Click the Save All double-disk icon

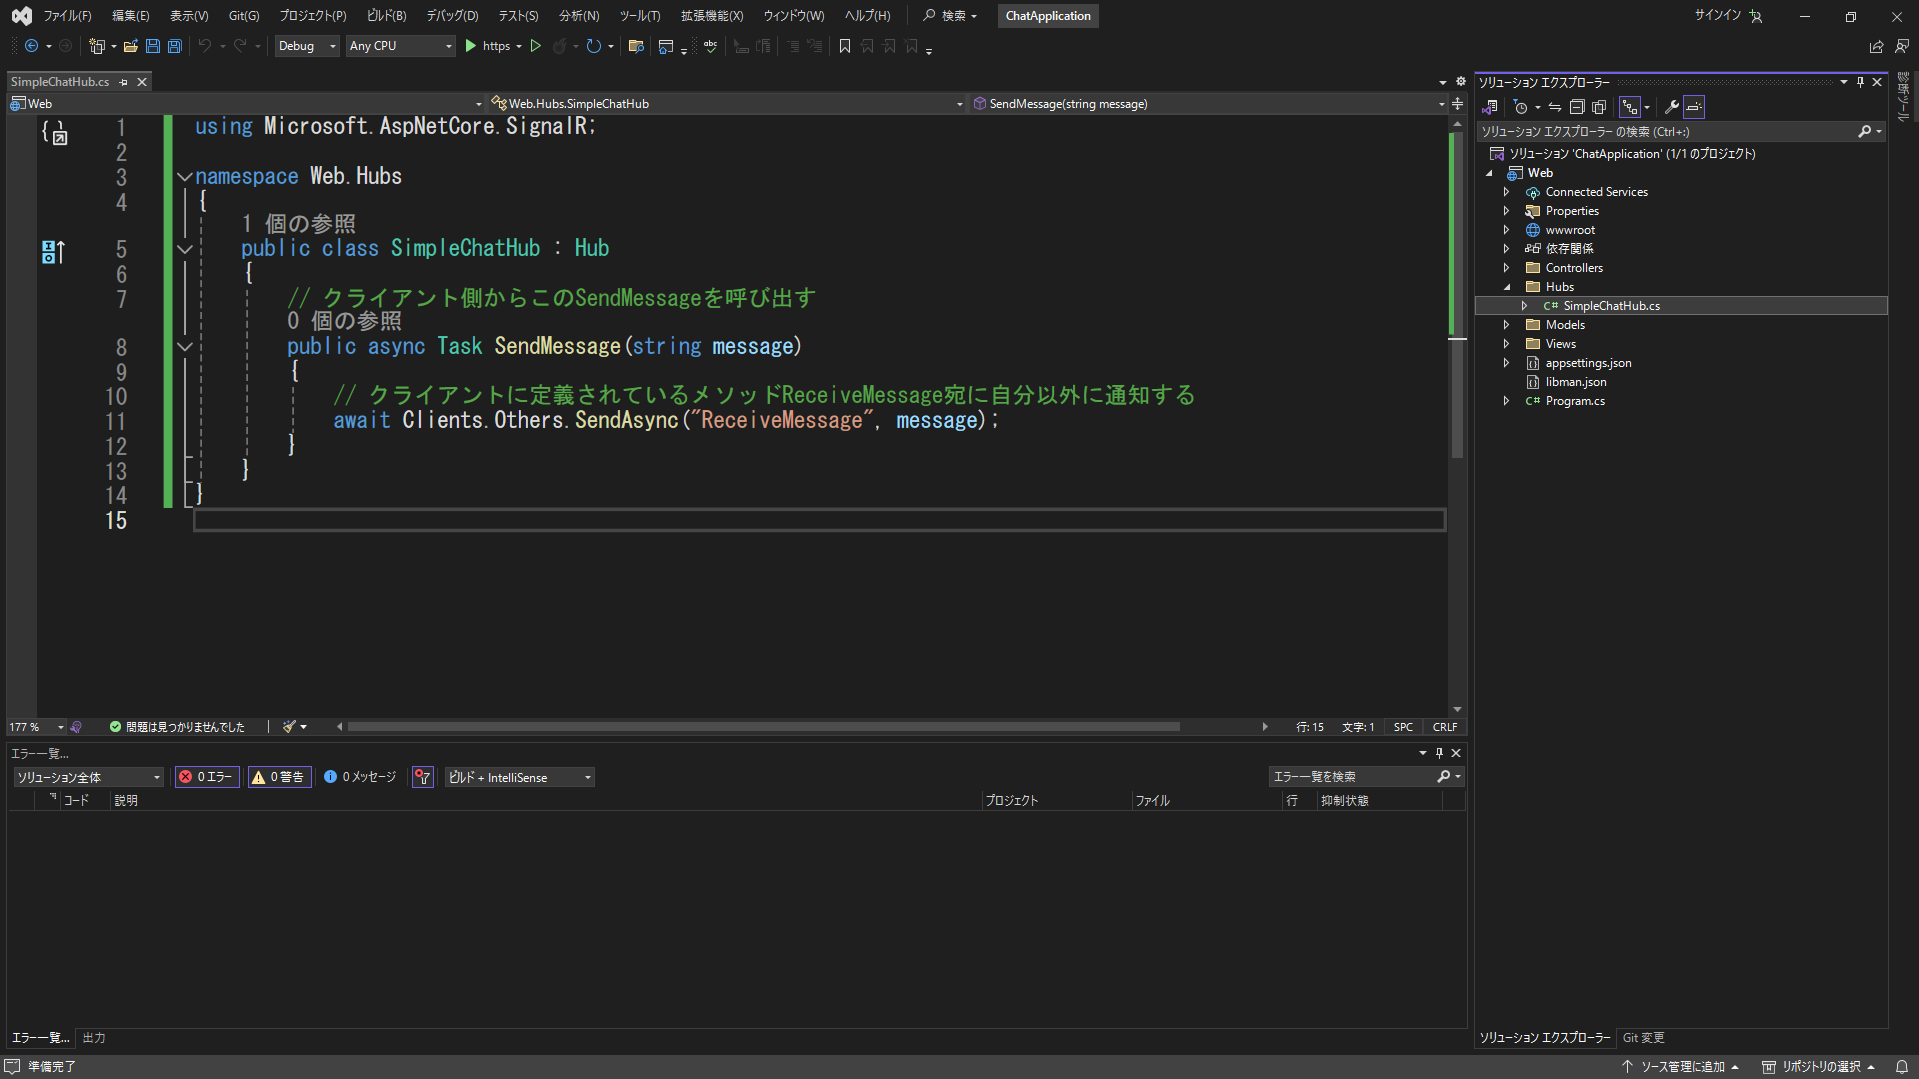tap(175, 46)
